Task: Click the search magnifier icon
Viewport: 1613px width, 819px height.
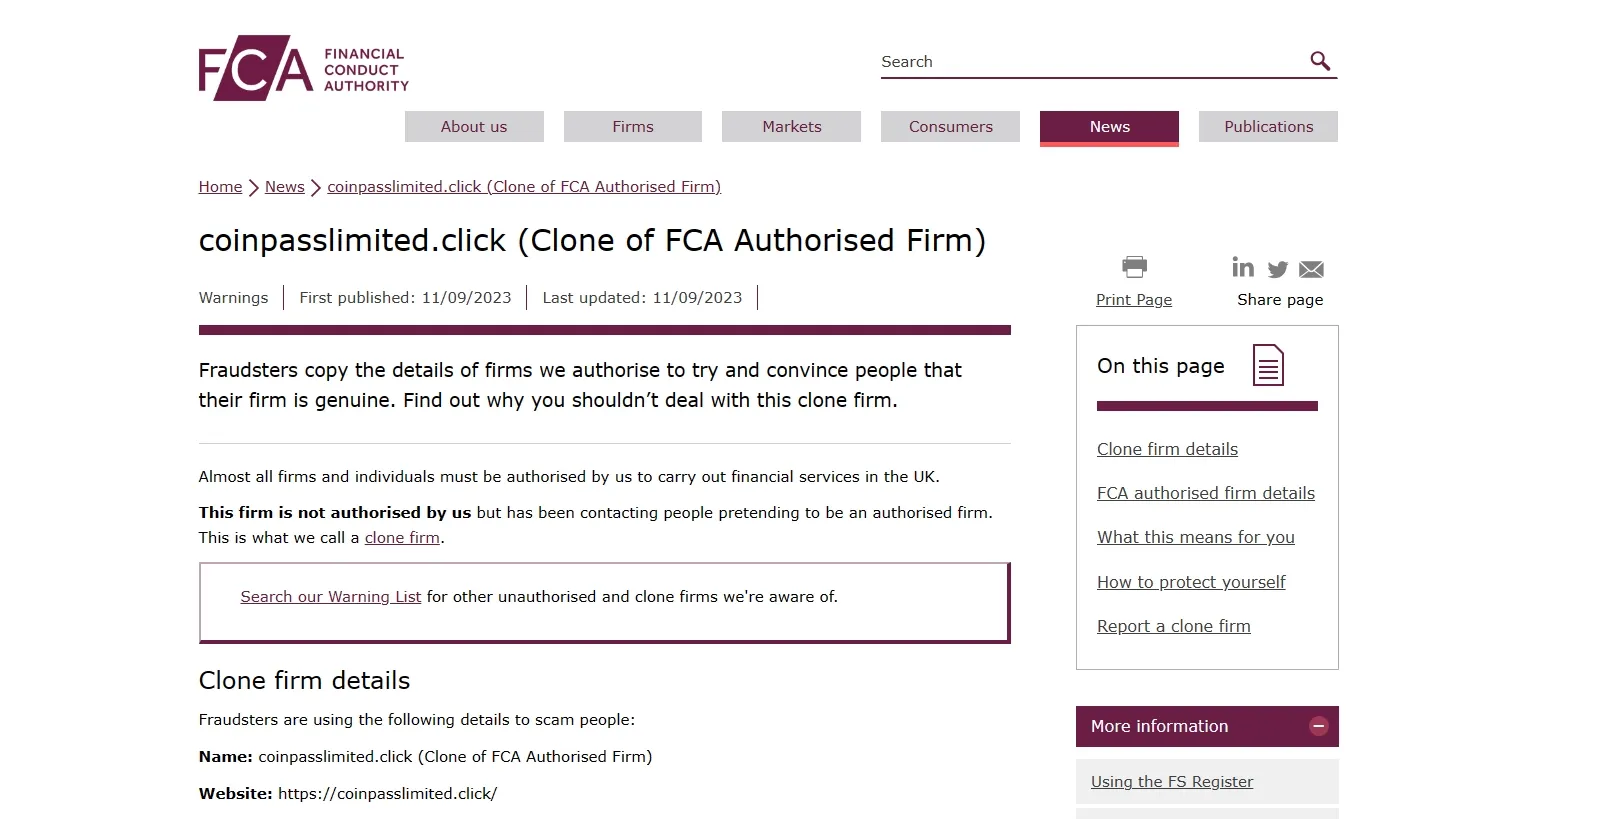Action: pos(1320,61)
